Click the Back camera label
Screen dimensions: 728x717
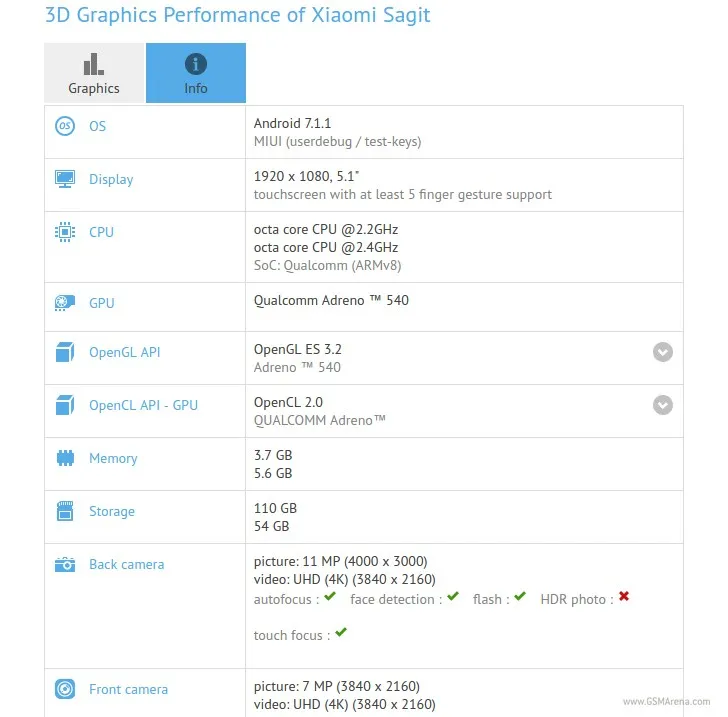tap(126, 564)
